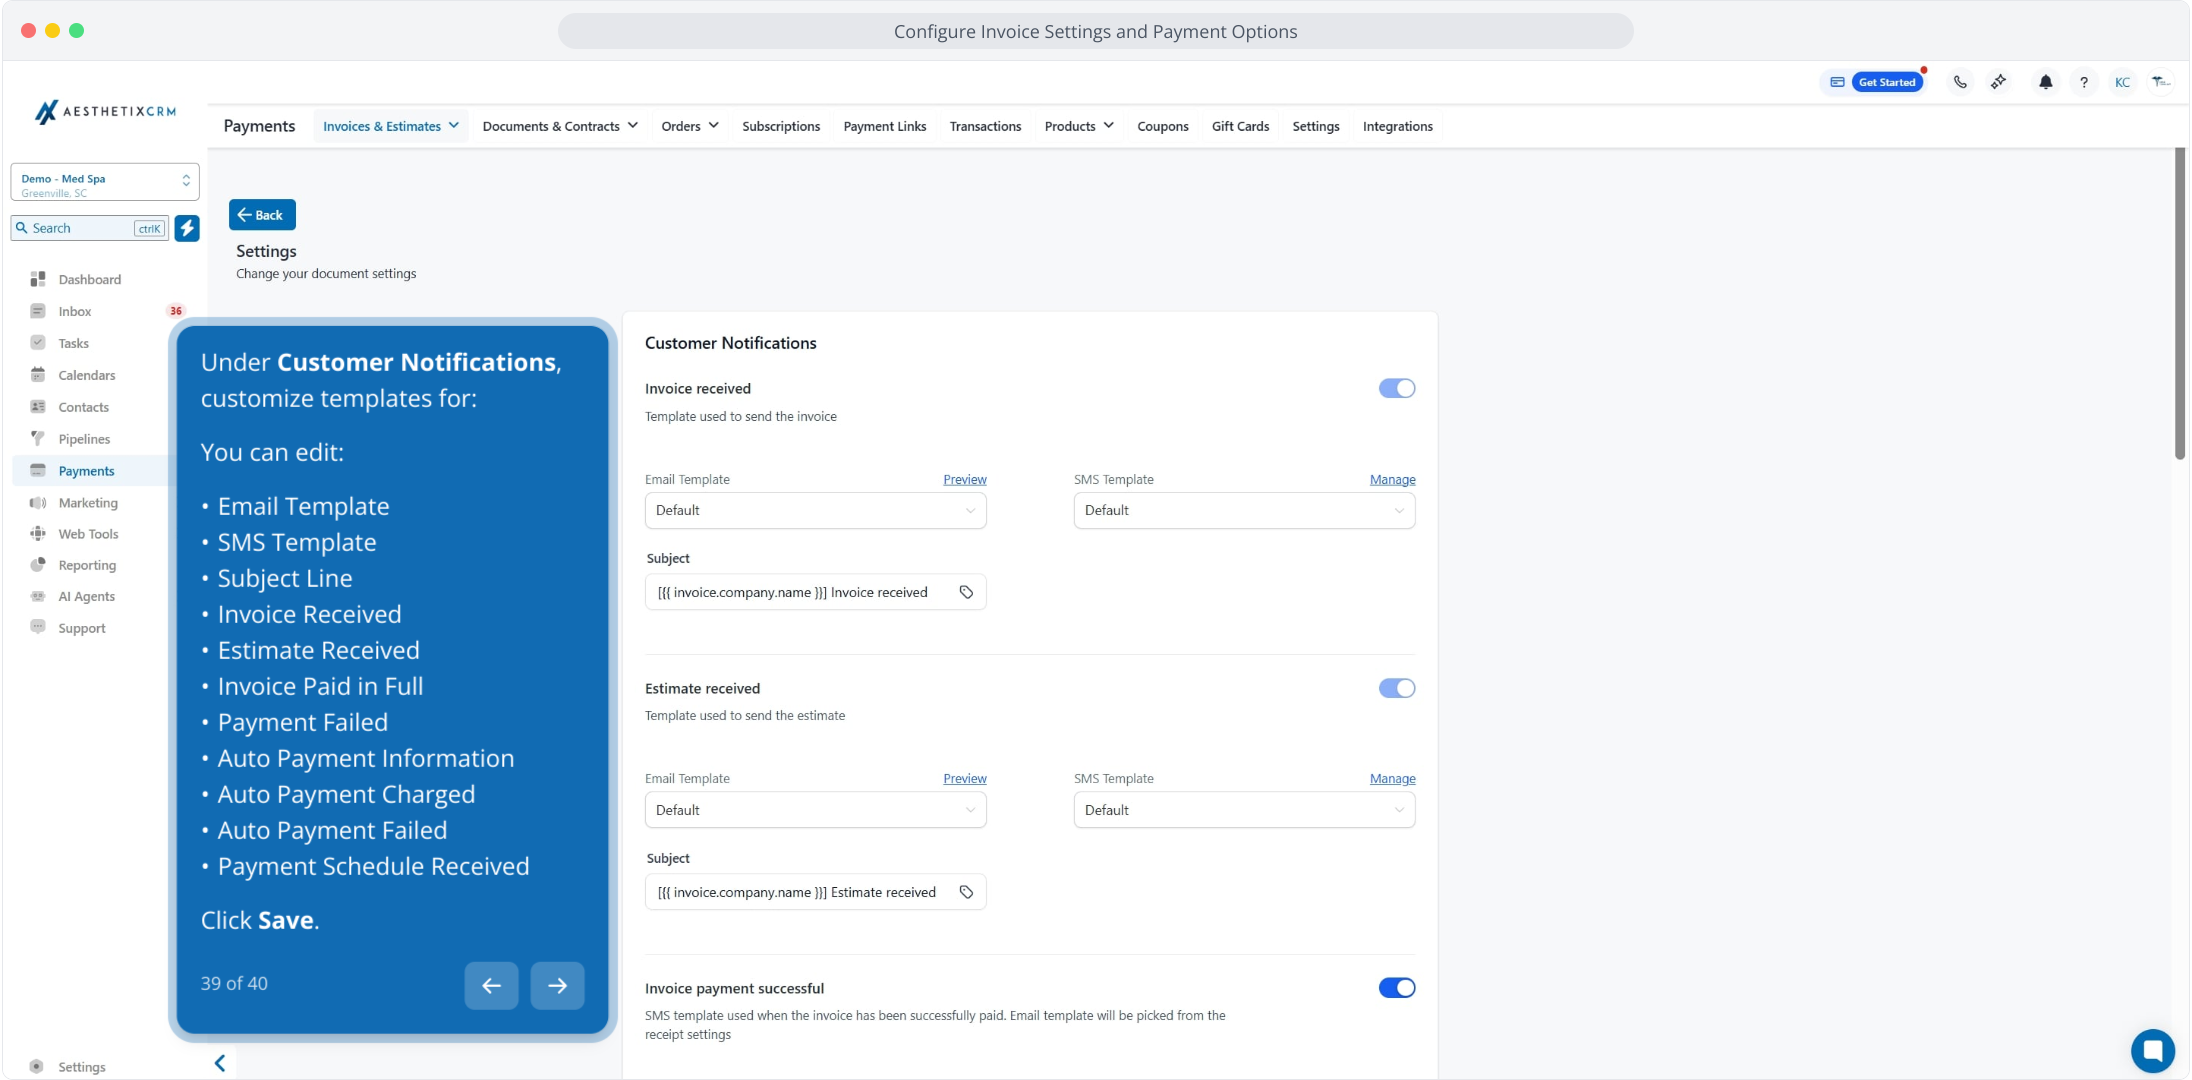Viewport: 2192px width, 1080px height.
Task: Click the tag icon in Invoice received subject
Action: tap(966, 592)
